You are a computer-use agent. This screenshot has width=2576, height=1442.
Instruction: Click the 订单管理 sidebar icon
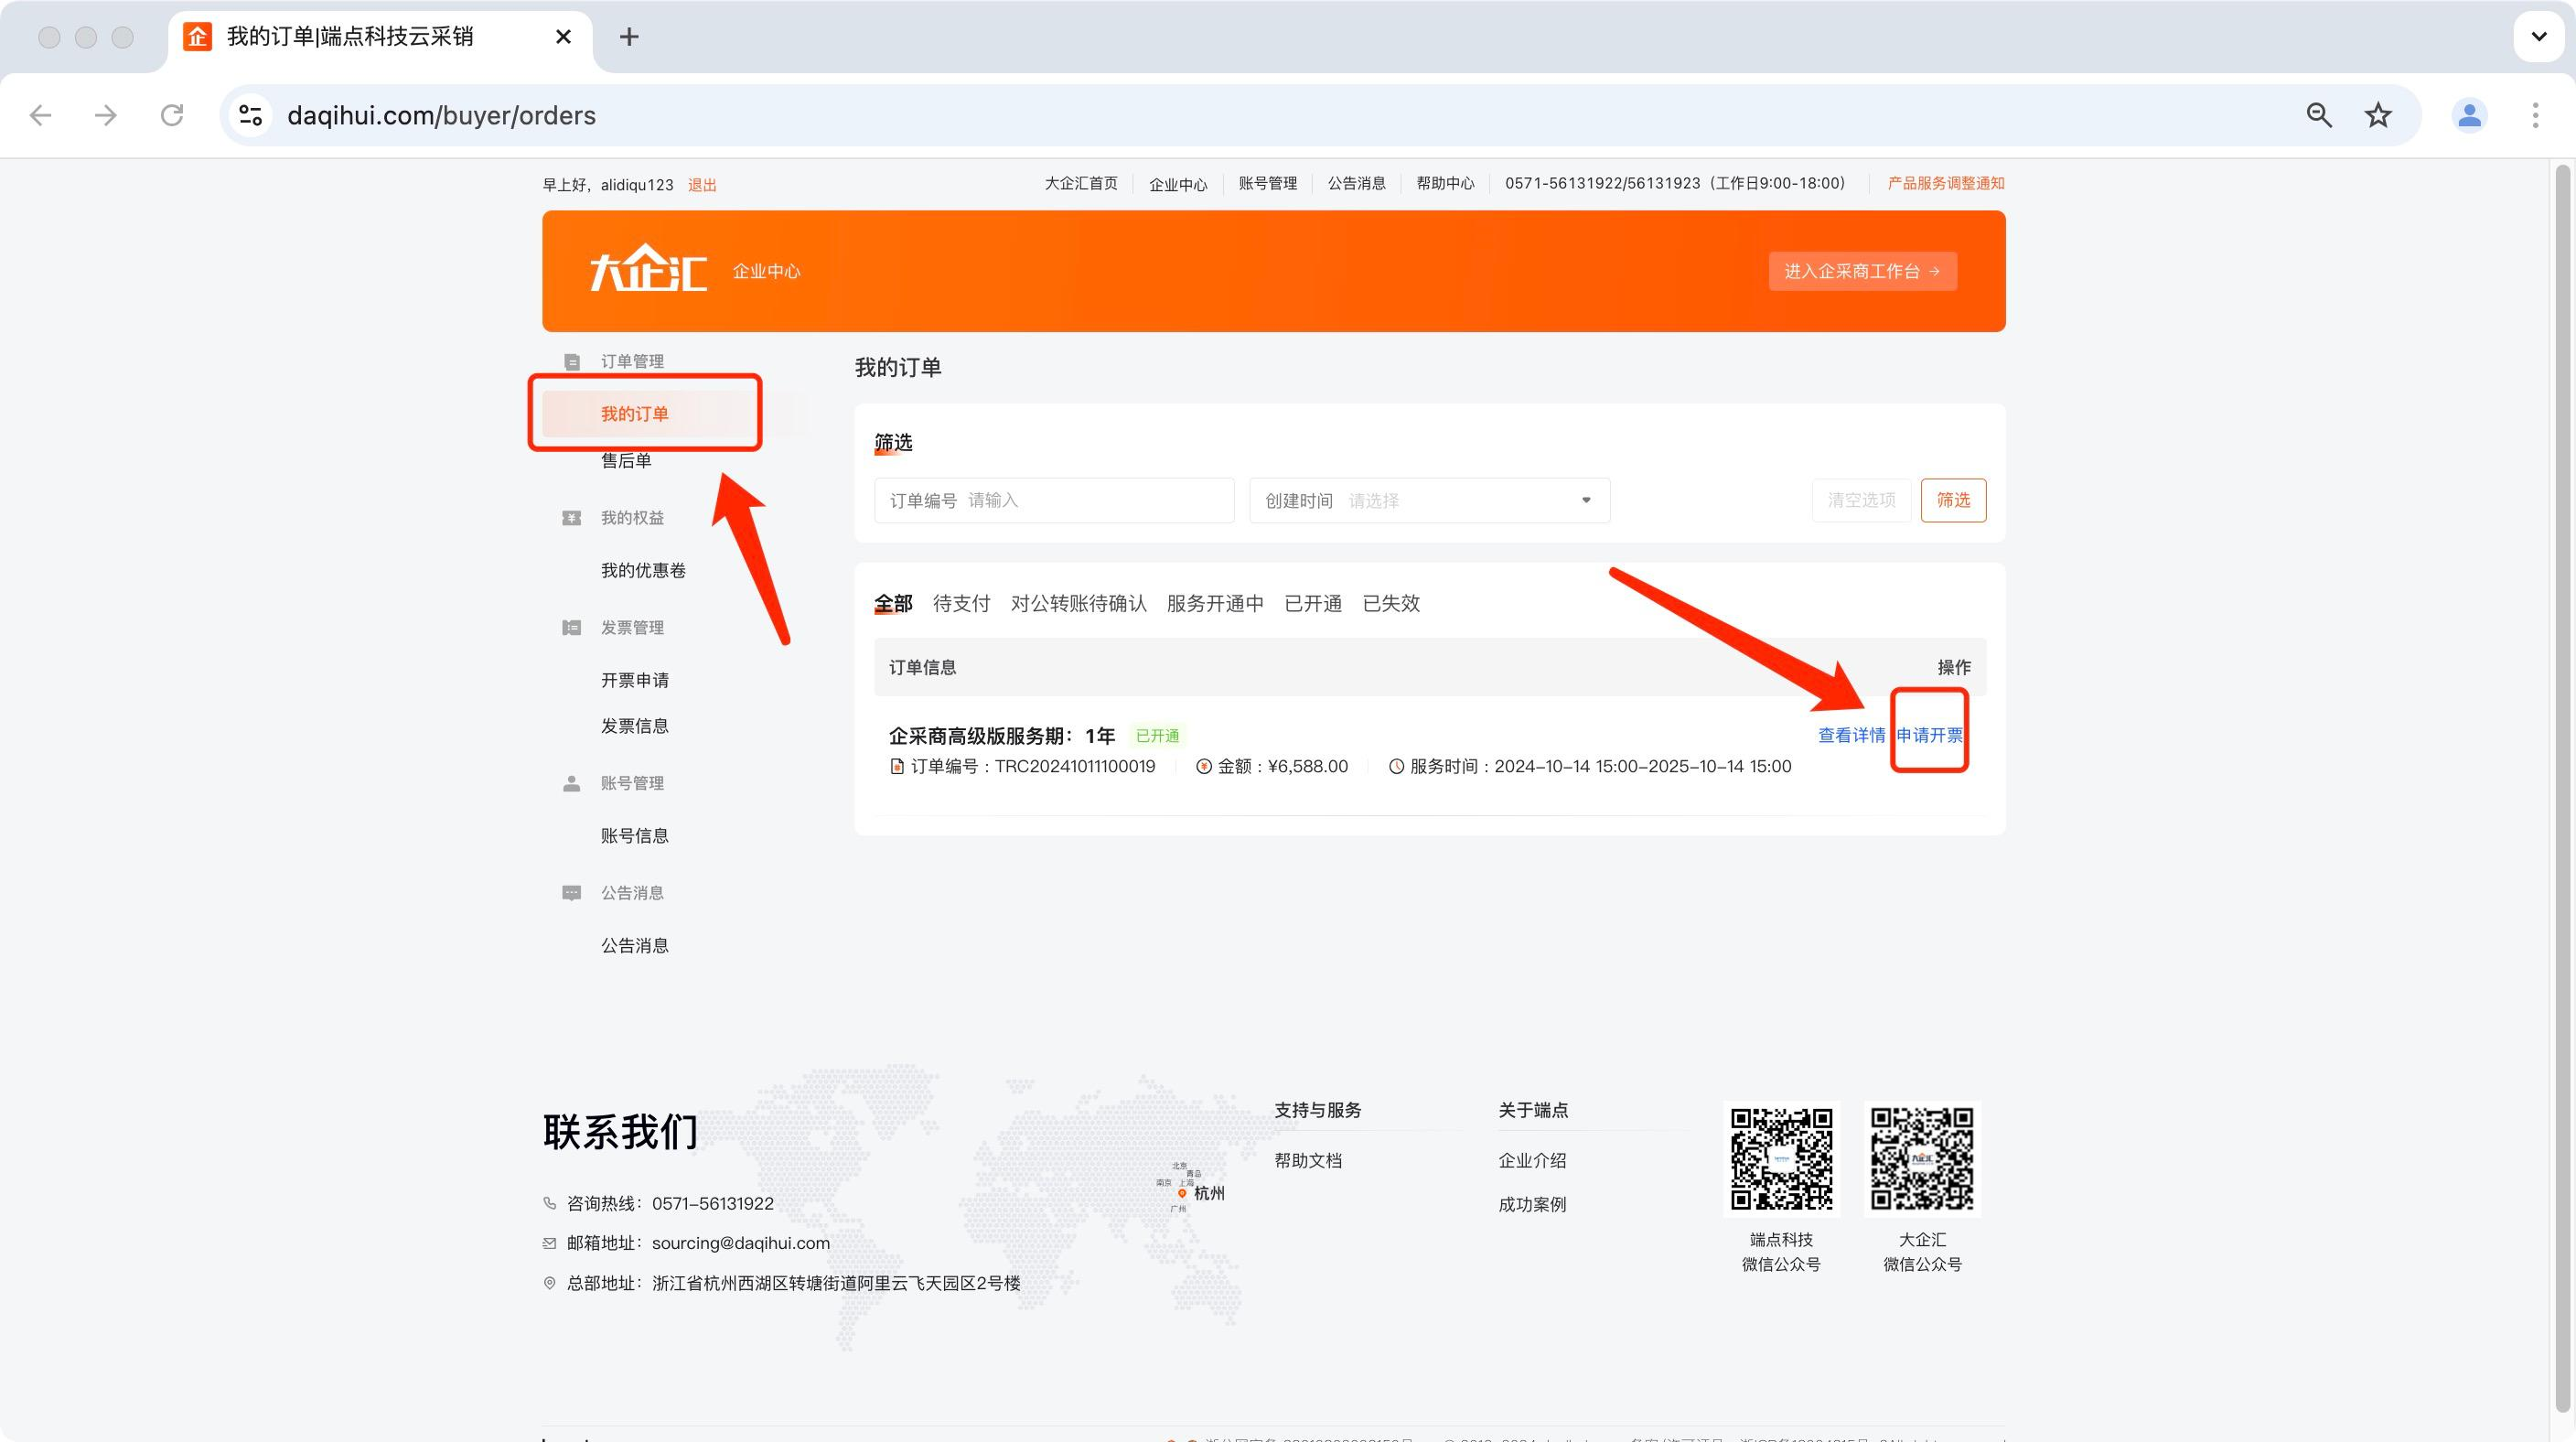click(x=572, y=362)
